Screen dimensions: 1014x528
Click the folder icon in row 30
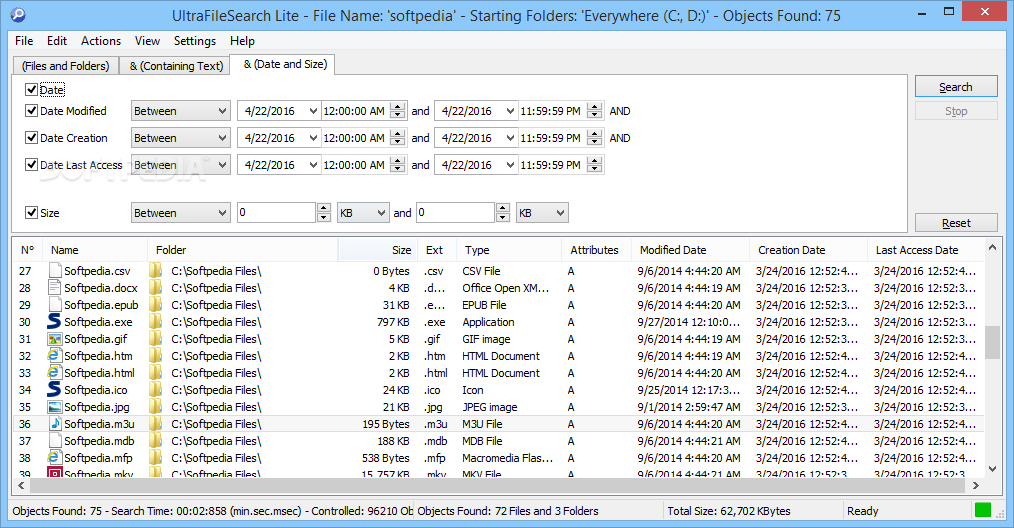[x=156, y=322]
